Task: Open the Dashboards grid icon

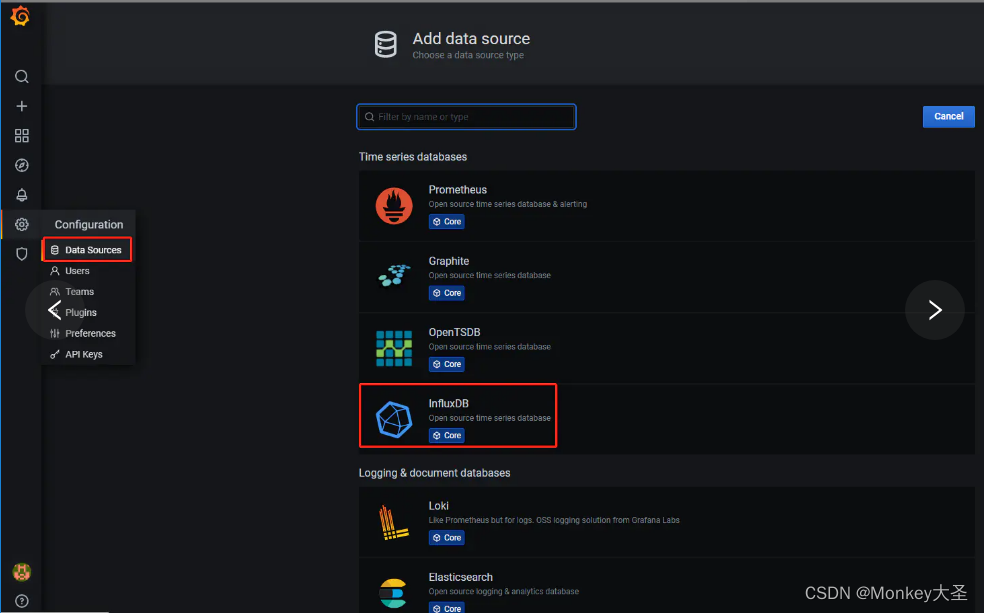Action: click(21, 136)
